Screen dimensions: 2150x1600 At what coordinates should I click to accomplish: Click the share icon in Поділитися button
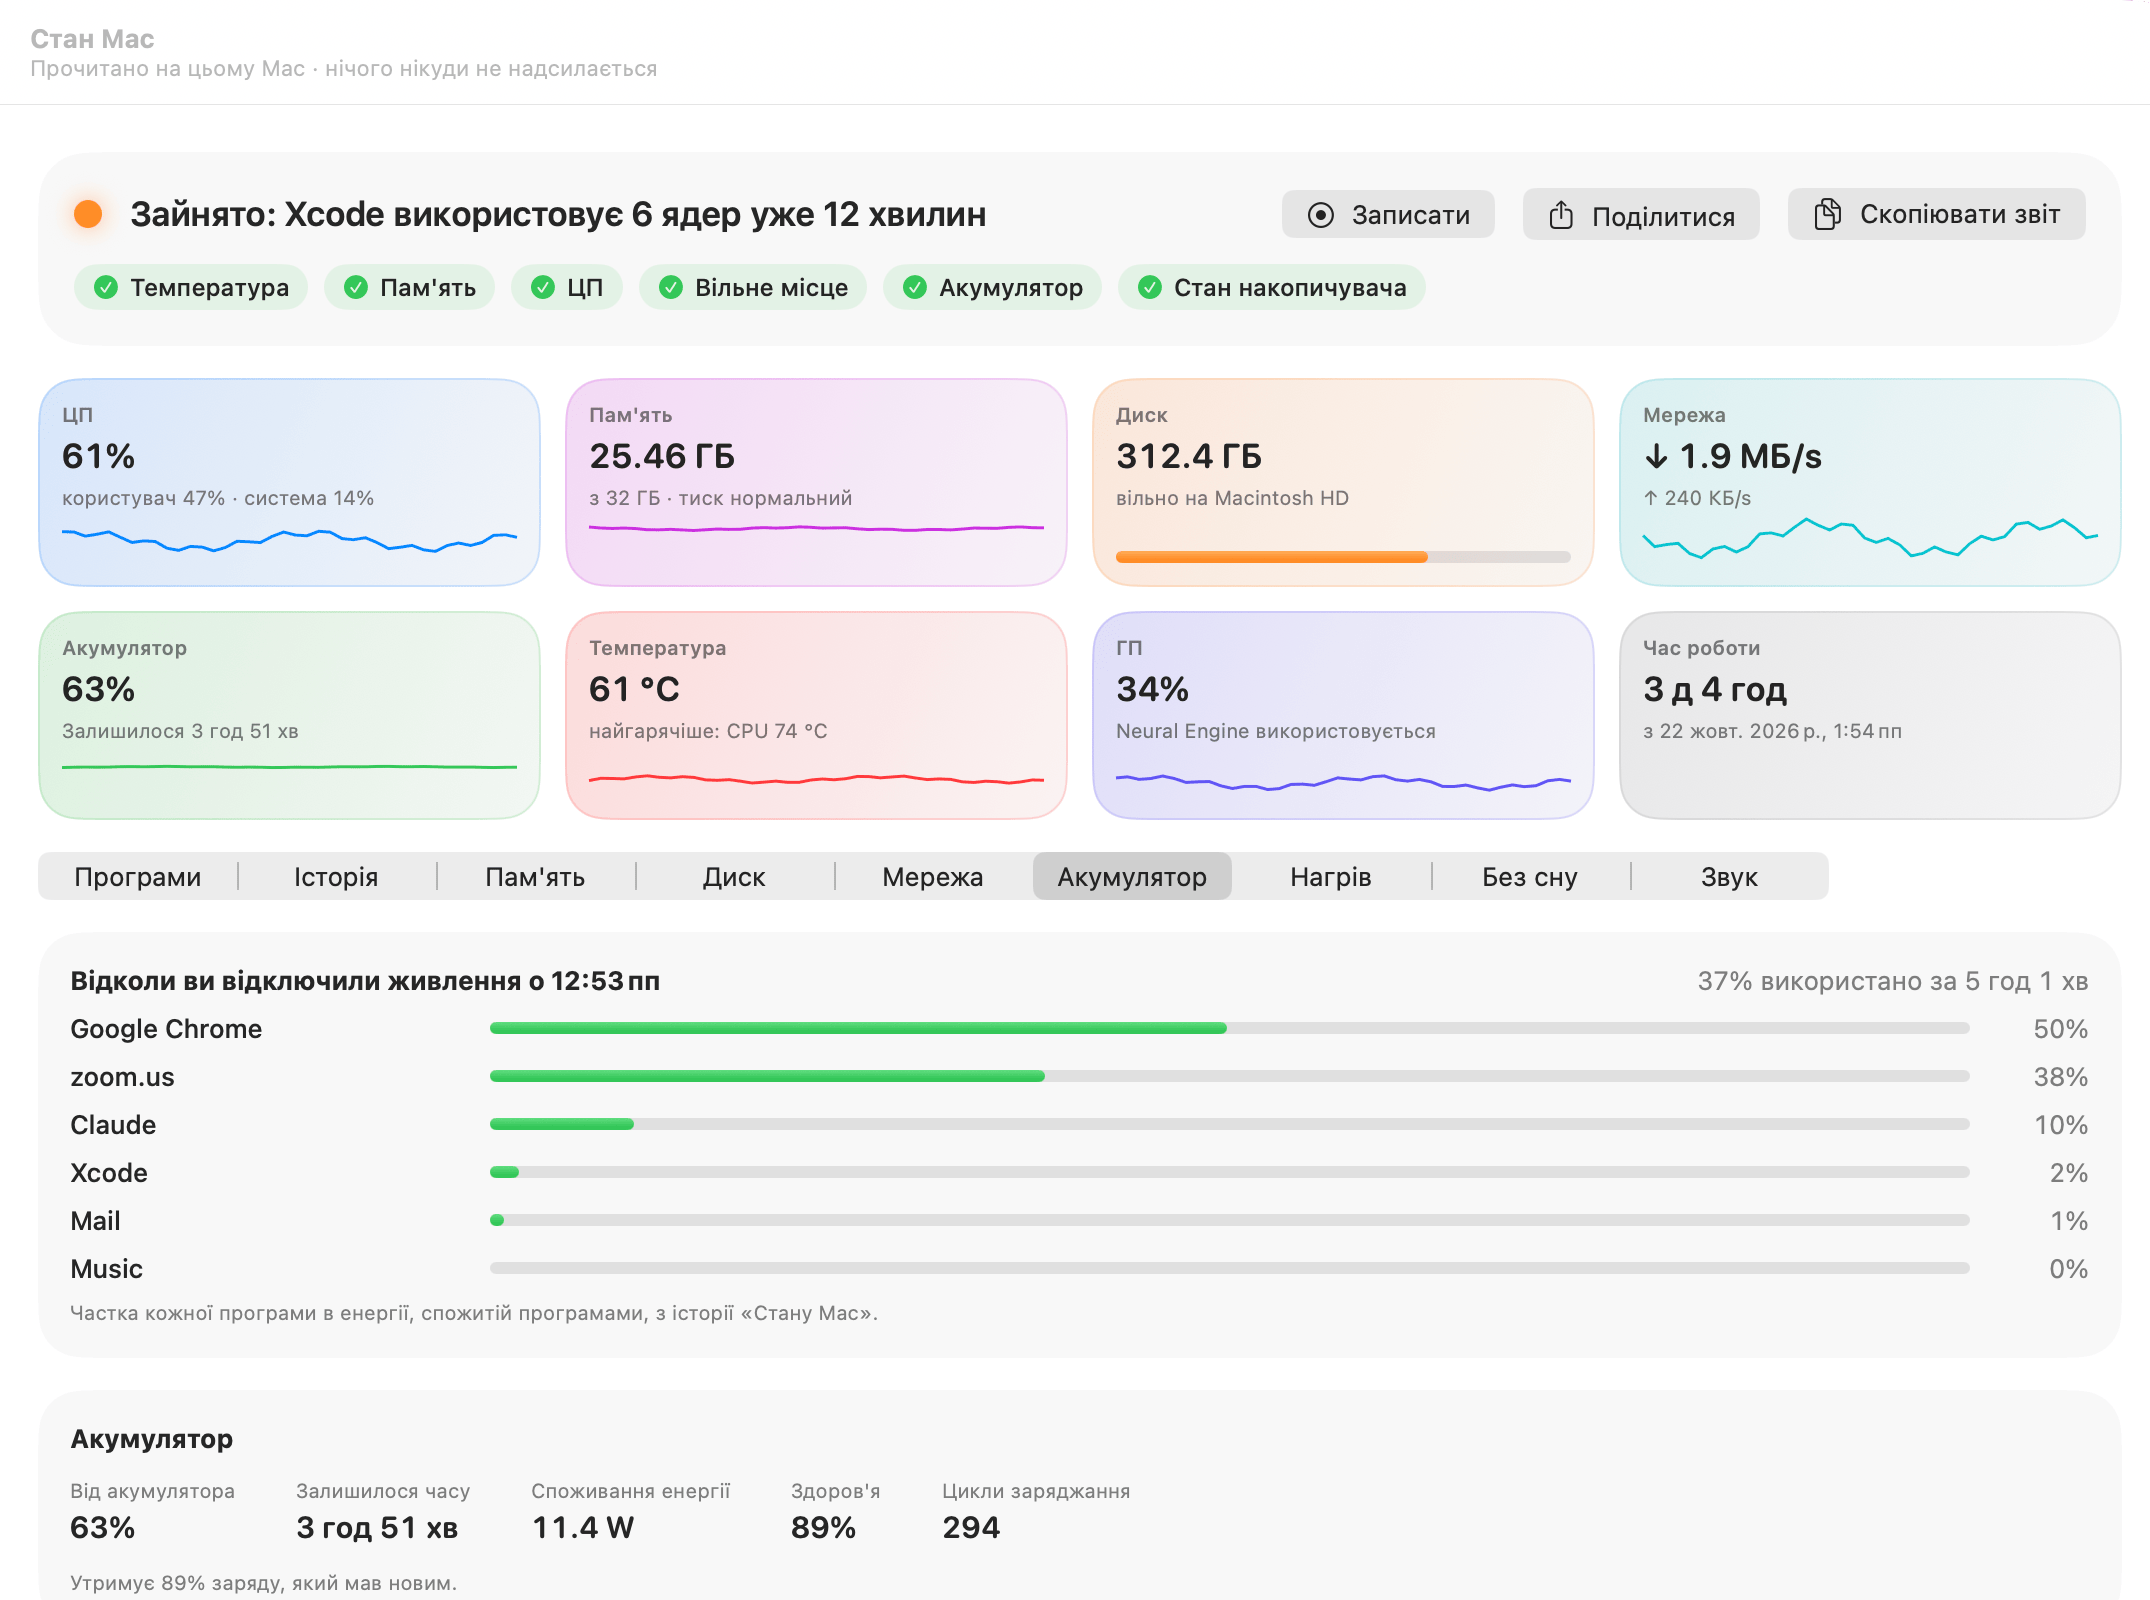pos(1561,215)
